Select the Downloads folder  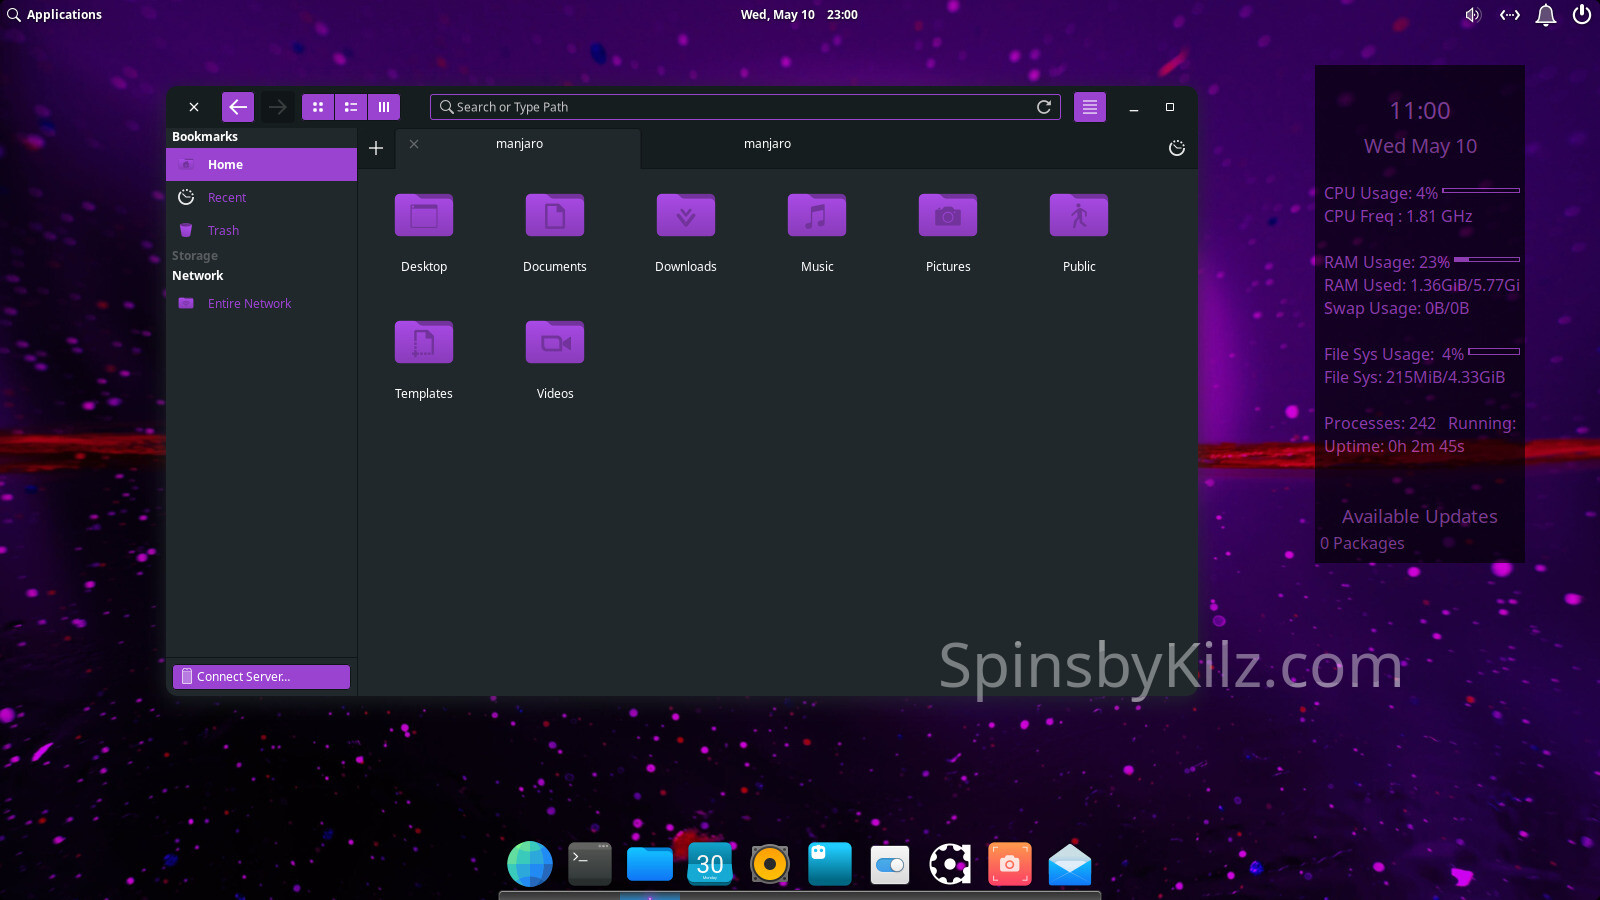(686, 216)
